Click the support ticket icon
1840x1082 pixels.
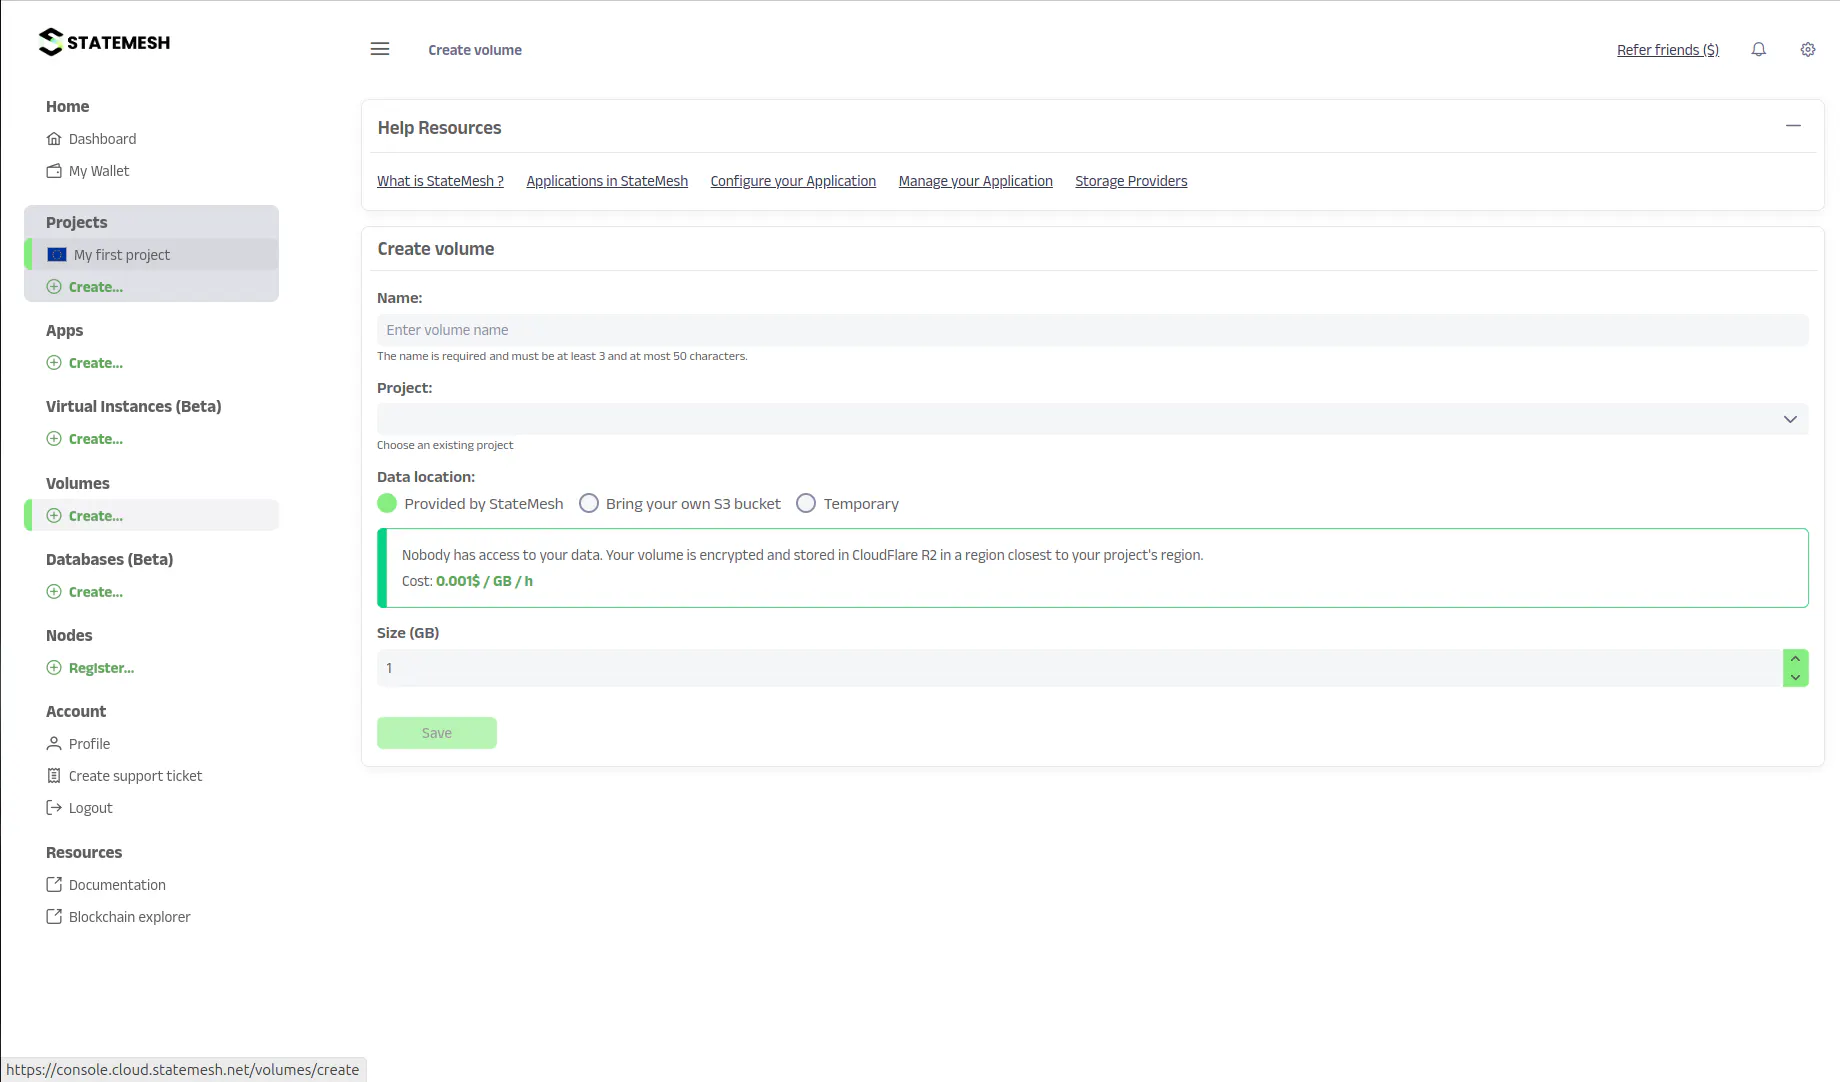(54, 776)
